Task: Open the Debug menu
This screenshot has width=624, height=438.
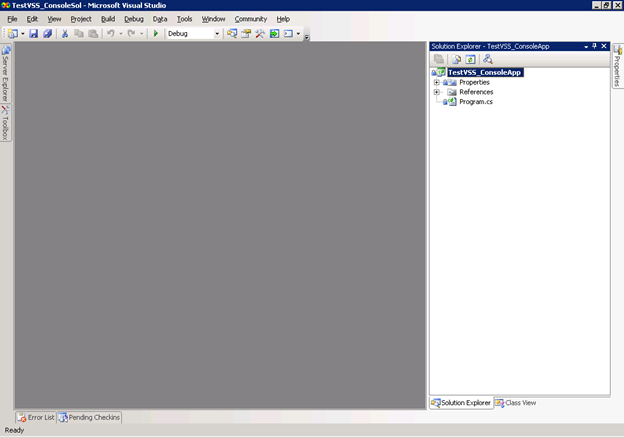Action: [134, 19]
